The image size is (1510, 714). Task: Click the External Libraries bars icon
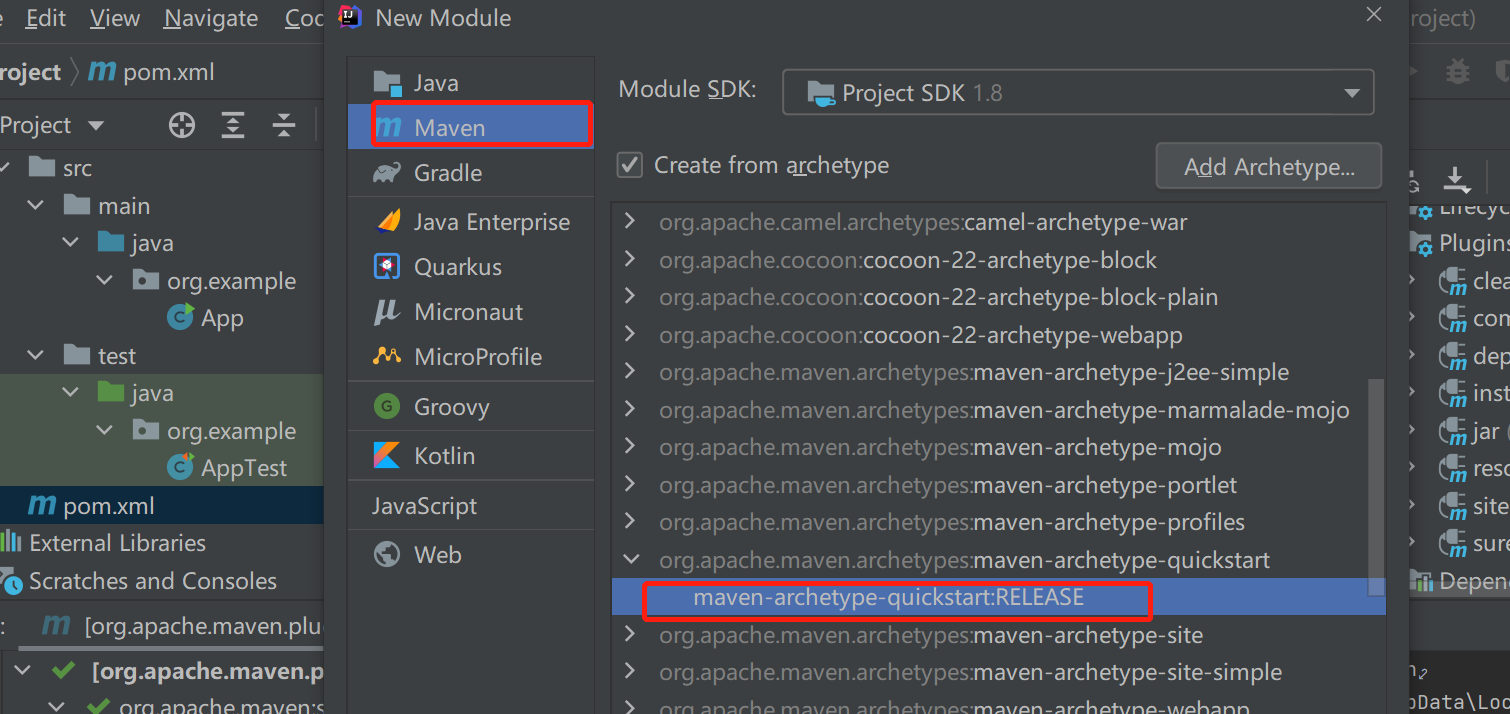(x=11, y=542)
